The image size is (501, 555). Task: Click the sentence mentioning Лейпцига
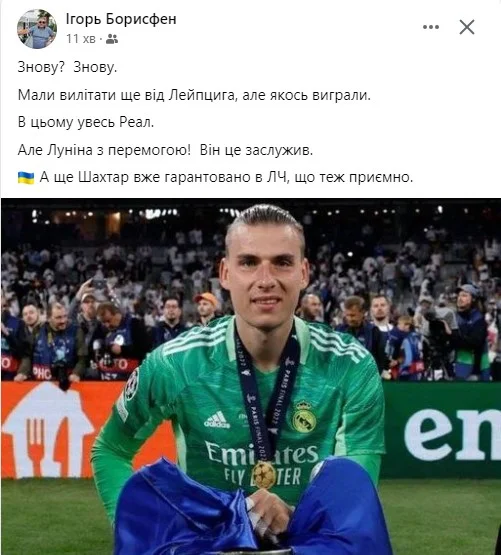point(194,95)
